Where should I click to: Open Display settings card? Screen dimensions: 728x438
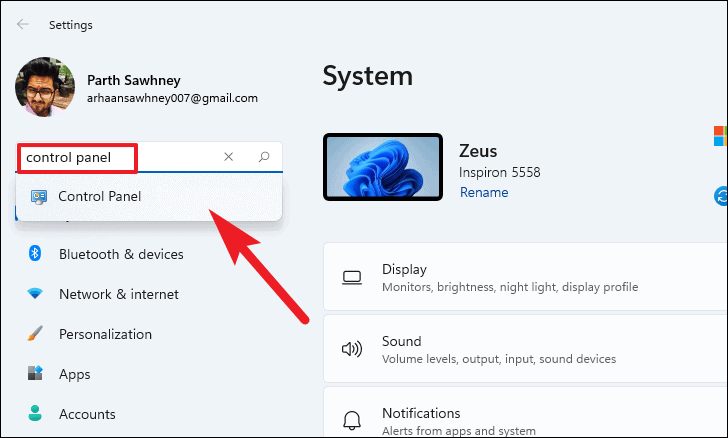[526, 277]
